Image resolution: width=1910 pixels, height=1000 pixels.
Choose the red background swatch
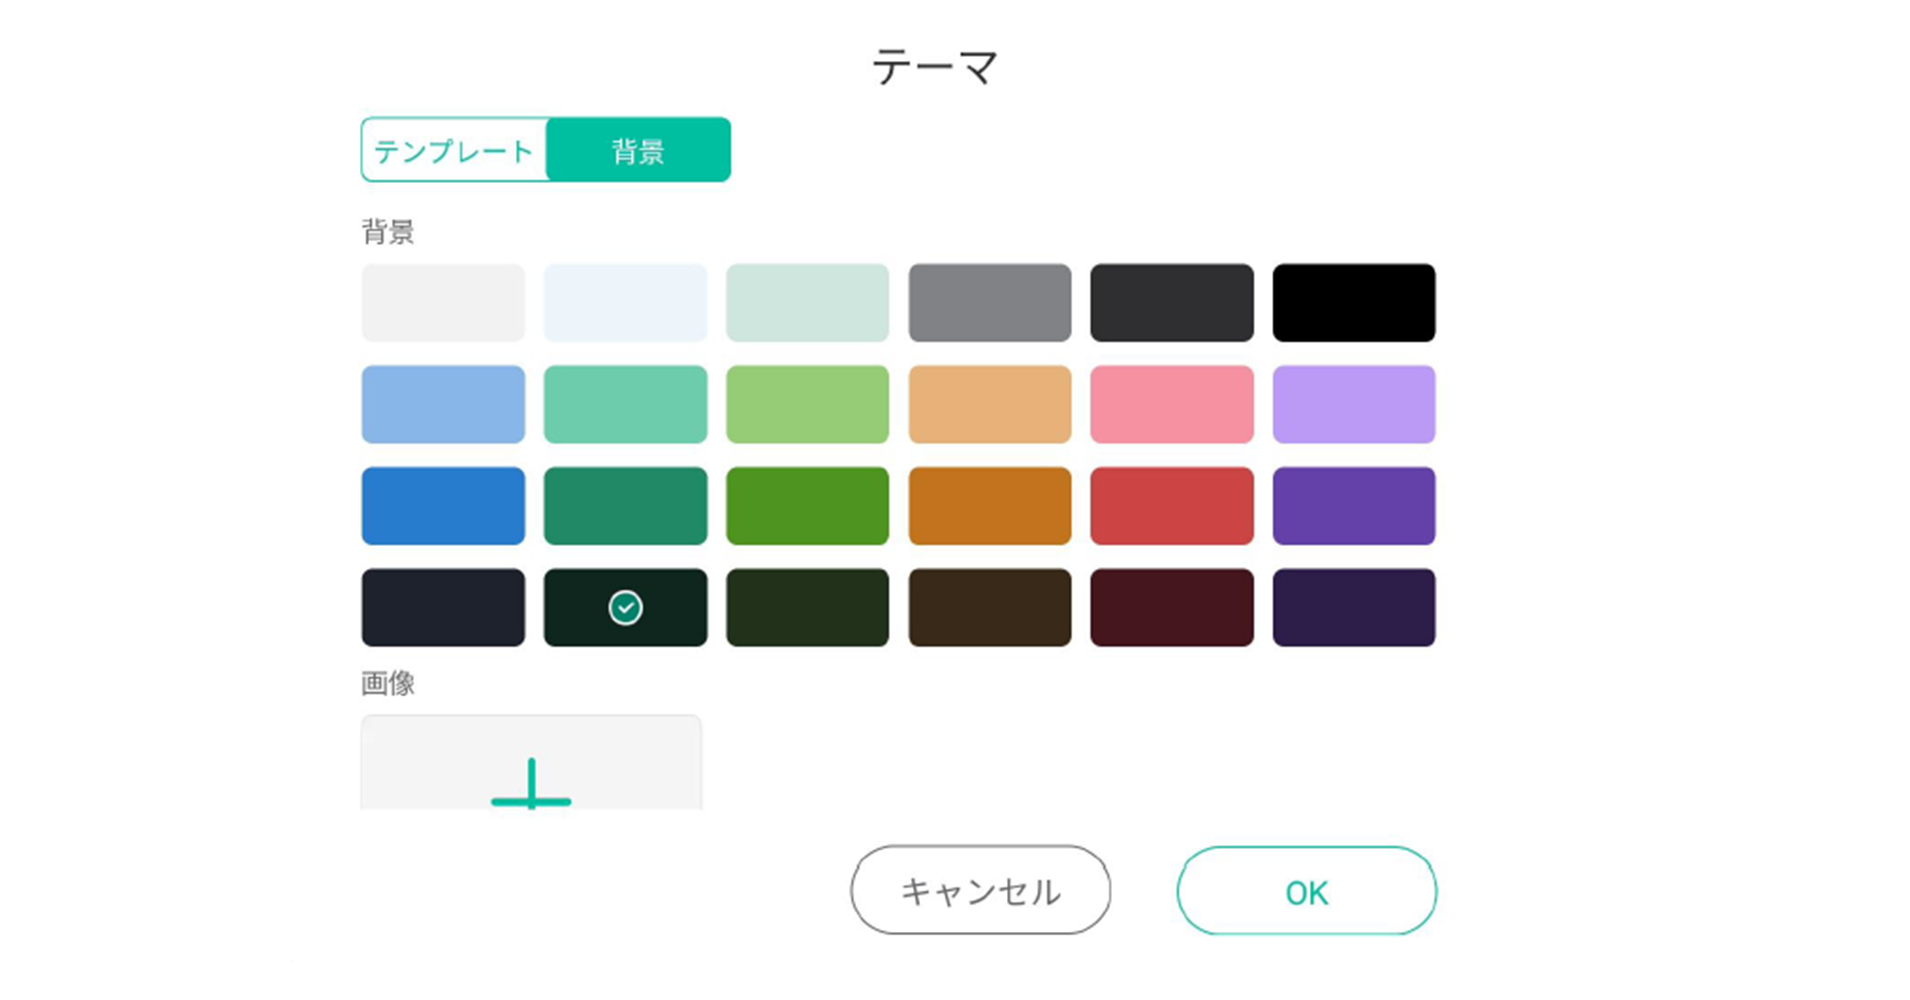pyautogui.click(x=1171, y=506)
